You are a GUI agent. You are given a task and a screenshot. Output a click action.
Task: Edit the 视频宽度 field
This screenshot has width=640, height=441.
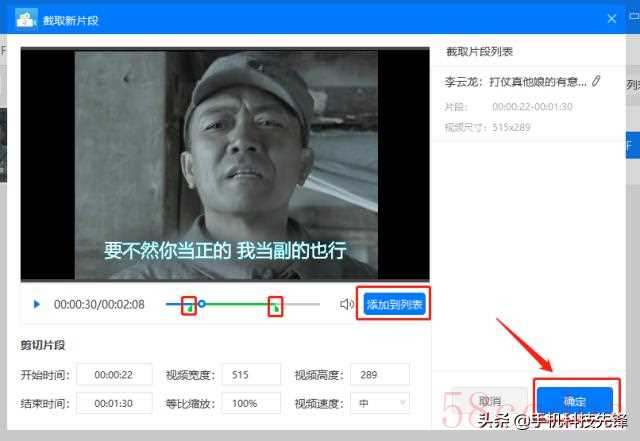[x=251, y=374]
